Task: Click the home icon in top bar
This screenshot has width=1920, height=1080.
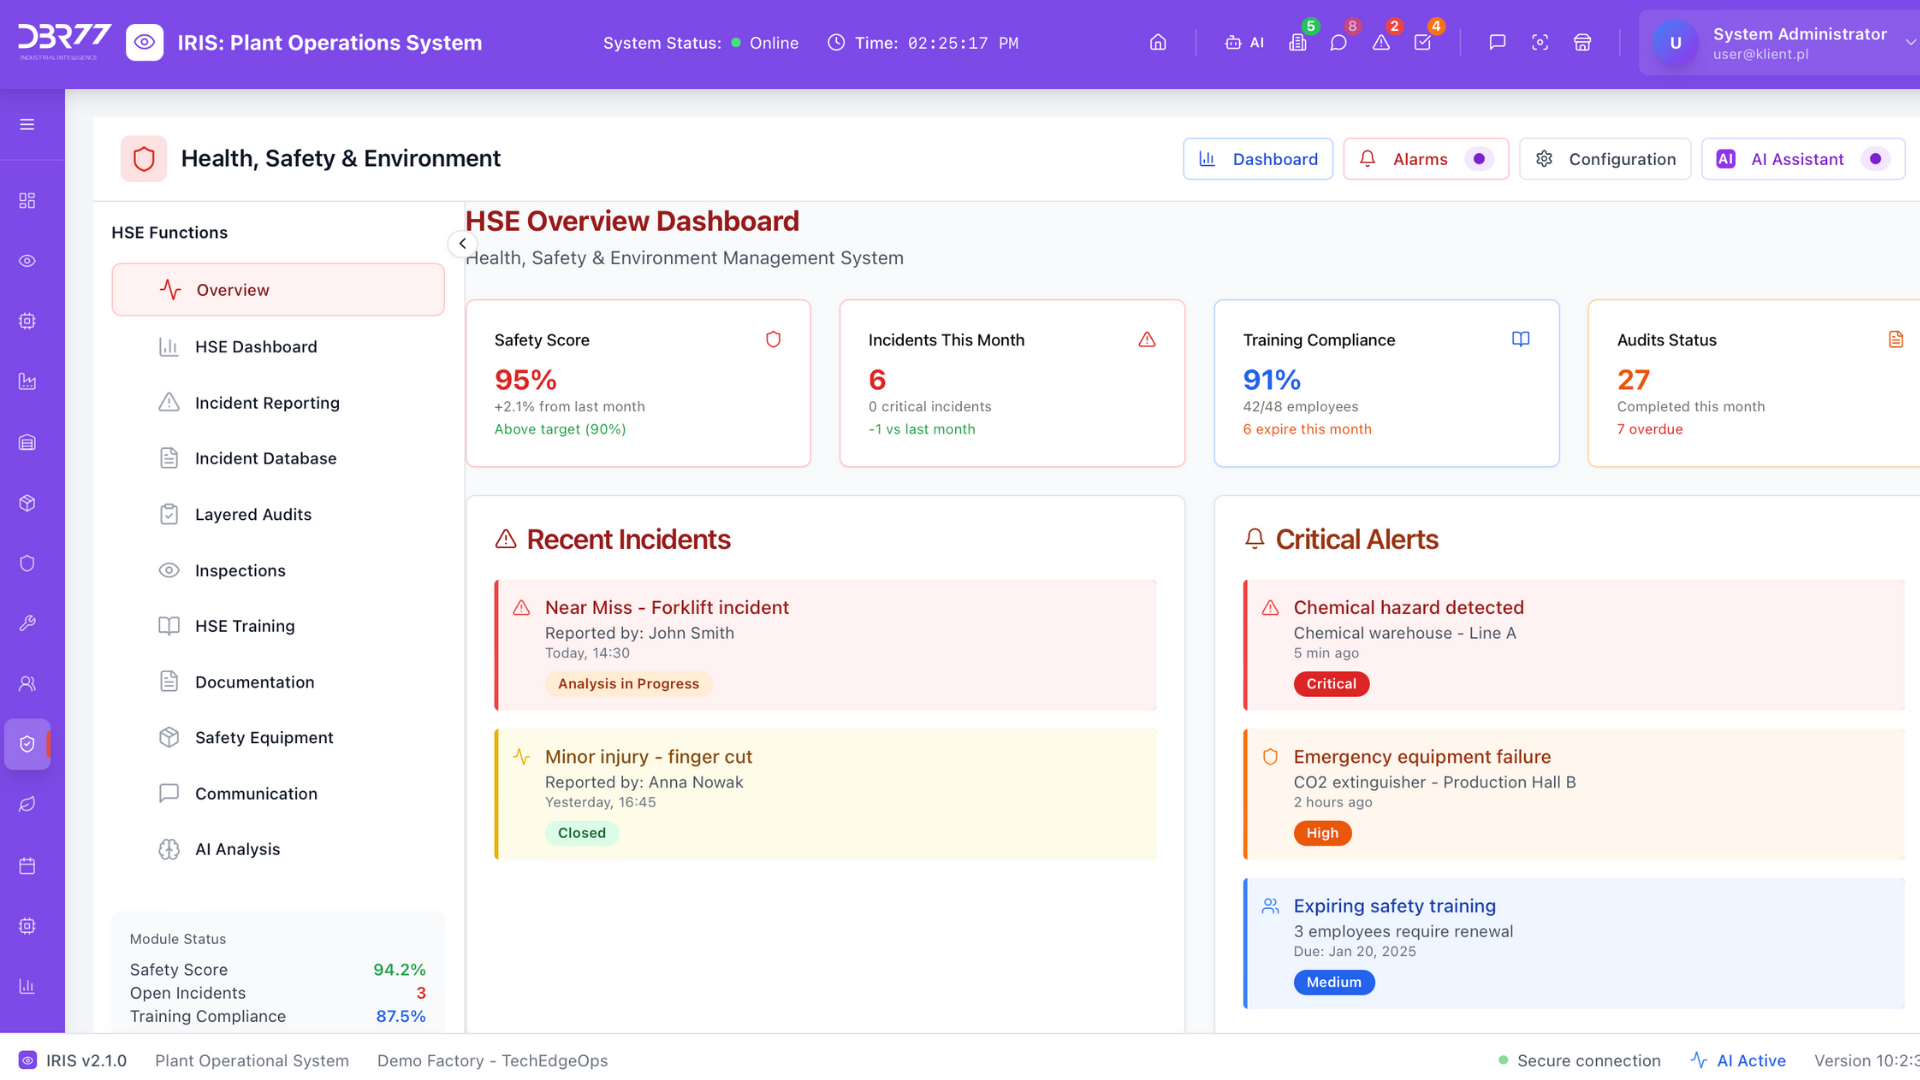Action: click(x=1158, y=43)
